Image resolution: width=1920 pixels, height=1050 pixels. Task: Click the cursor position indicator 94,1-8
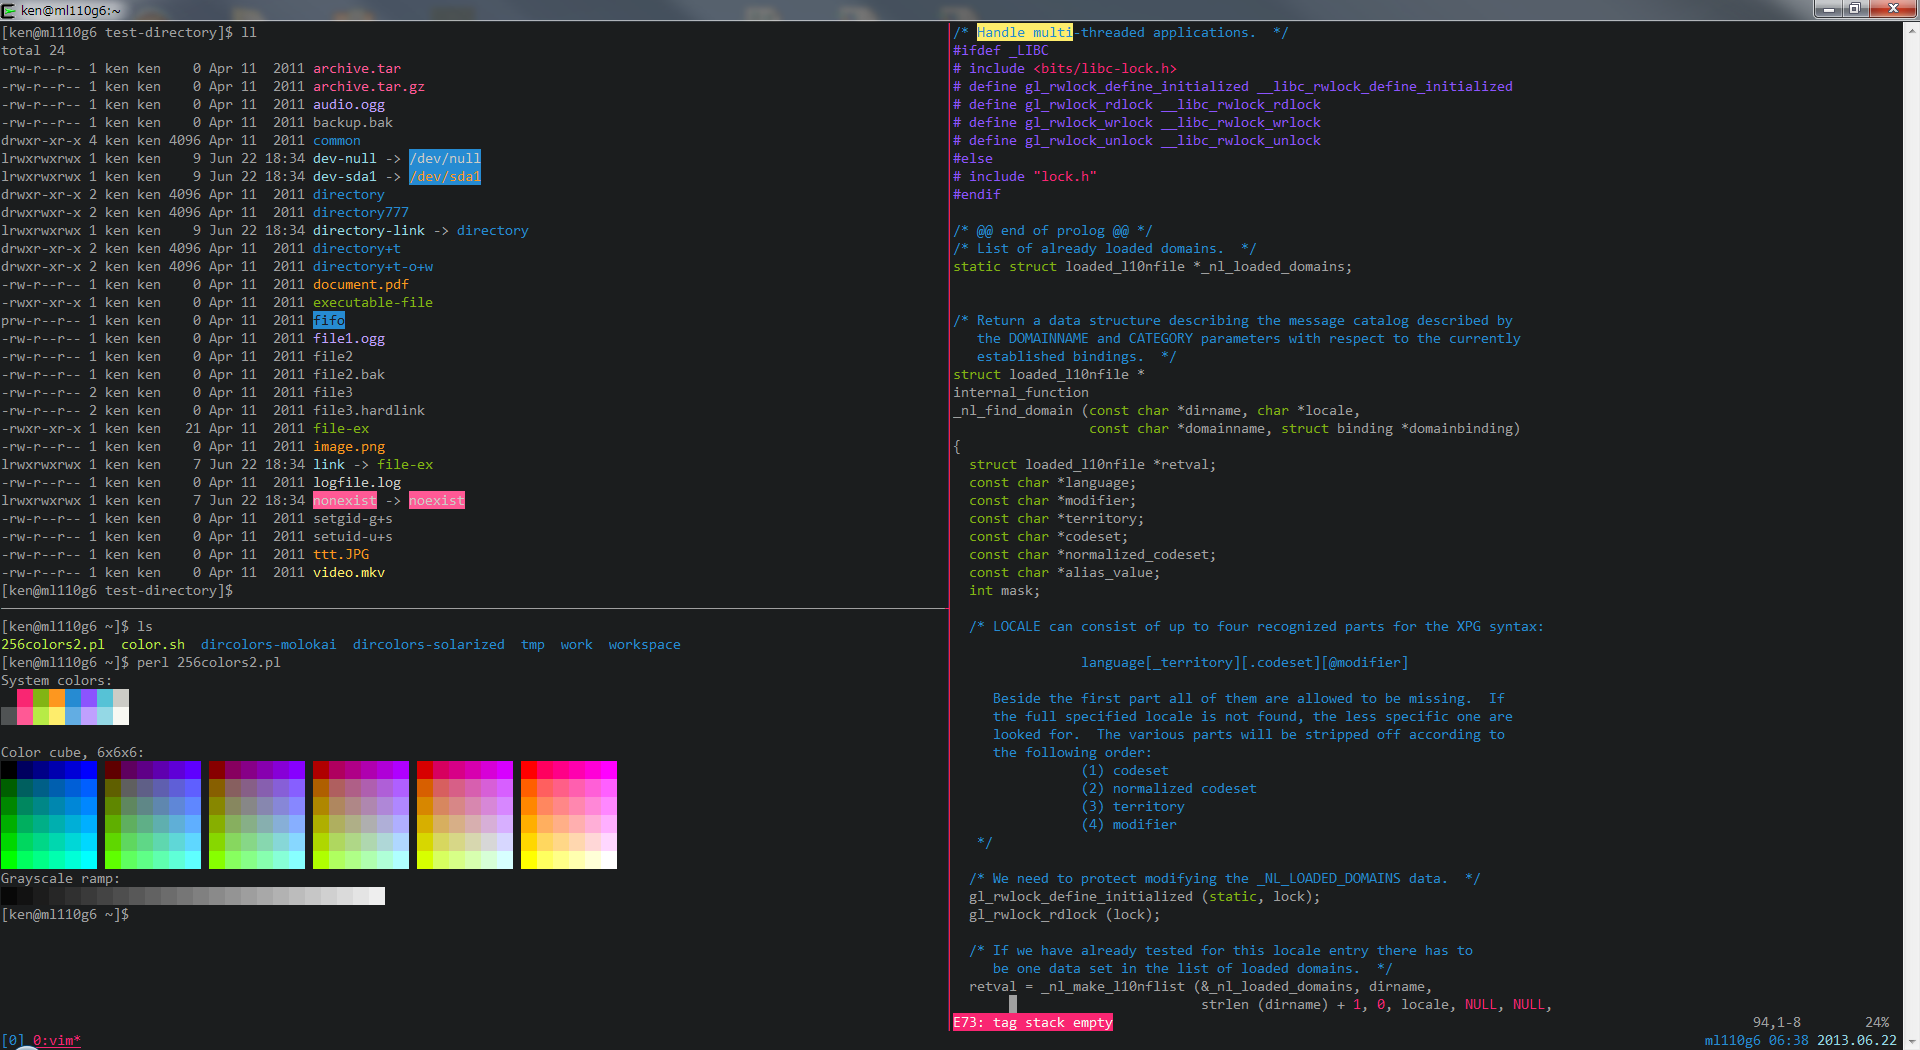tap(1777, 1022)
